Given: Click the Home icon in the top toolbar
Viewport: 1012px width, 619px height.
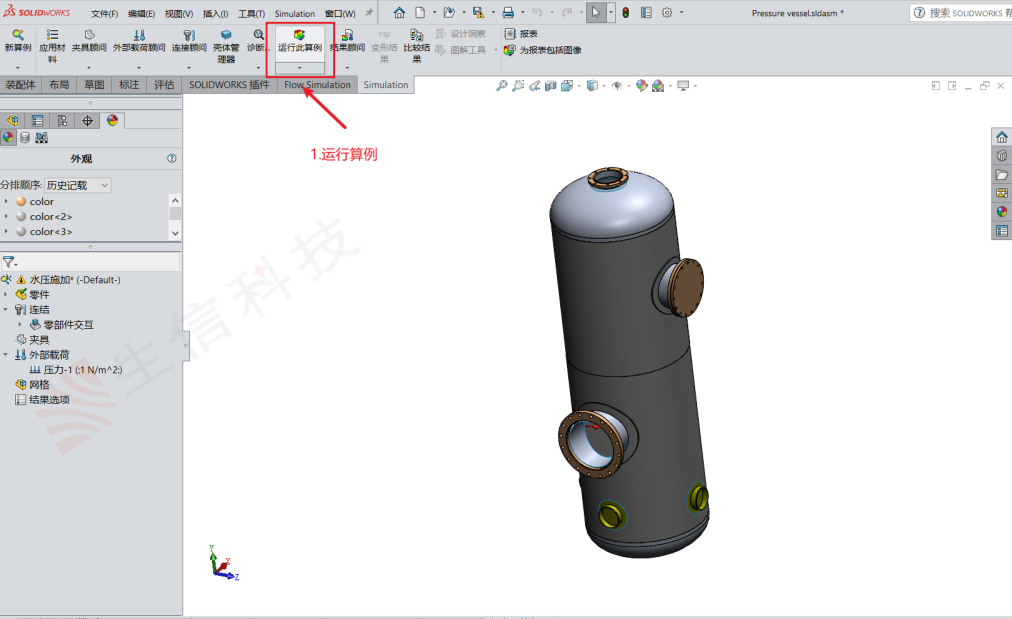Looking at the screenshot, I should [x=399, y=13].
